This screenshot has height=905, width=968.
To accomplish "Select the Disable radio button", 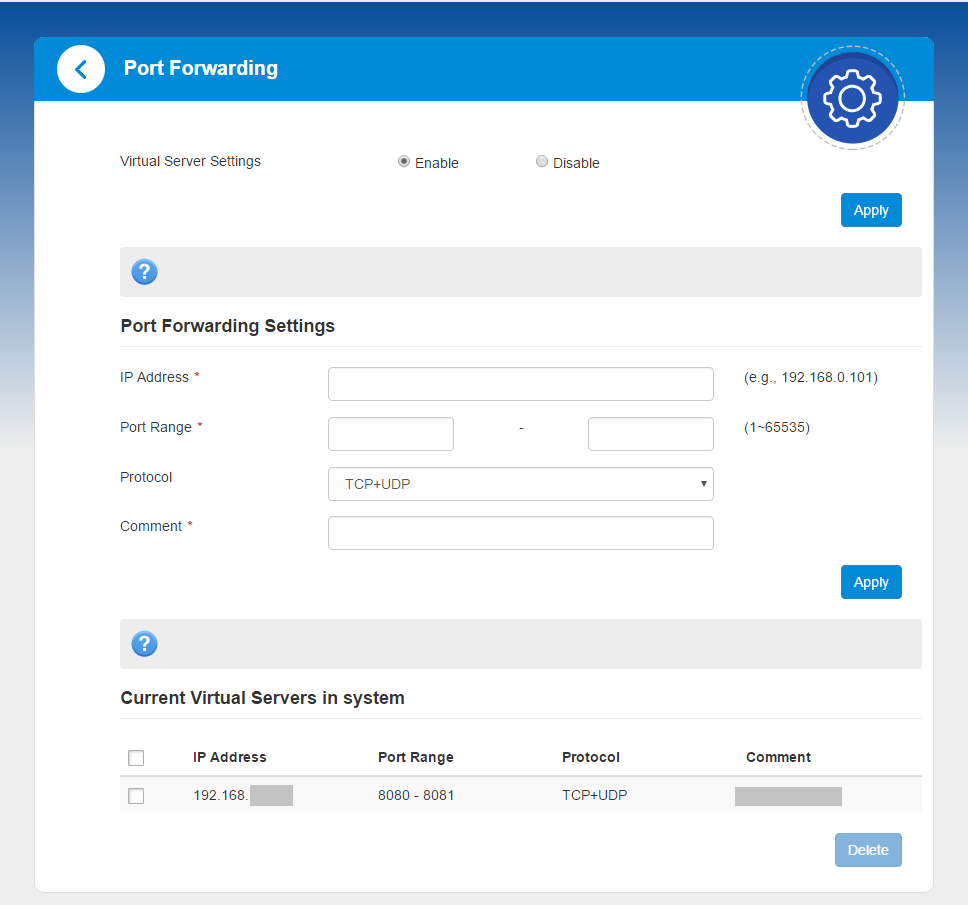I will coord(542,162).
